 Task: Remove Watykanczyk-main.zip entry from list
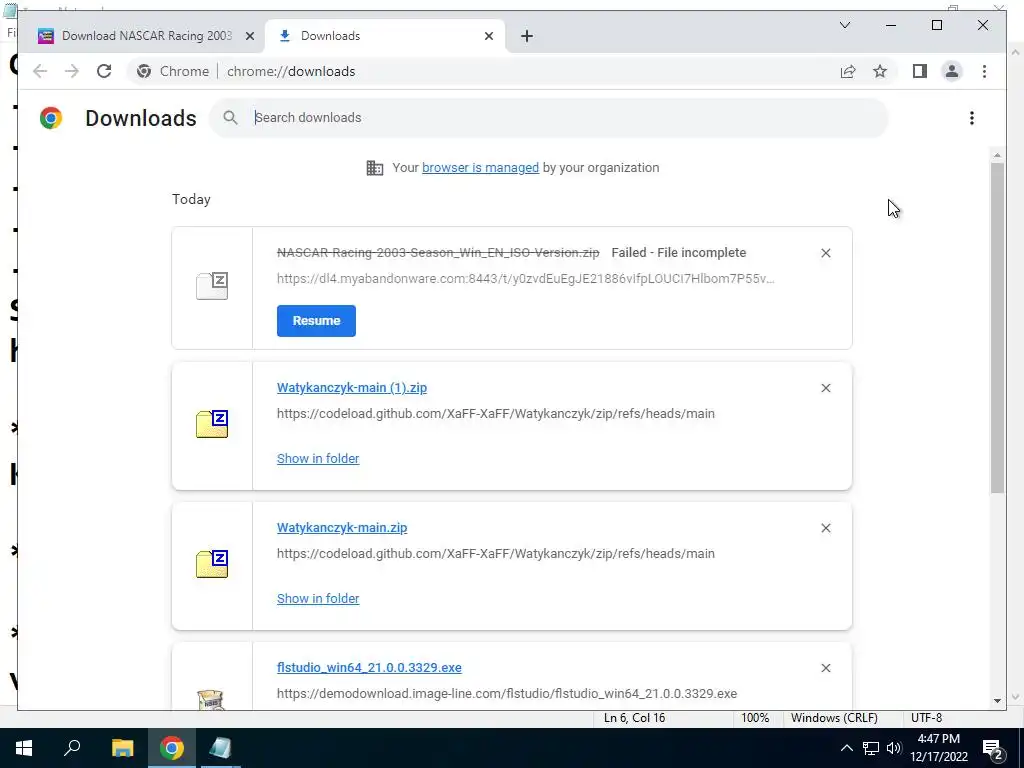[825, 528]
